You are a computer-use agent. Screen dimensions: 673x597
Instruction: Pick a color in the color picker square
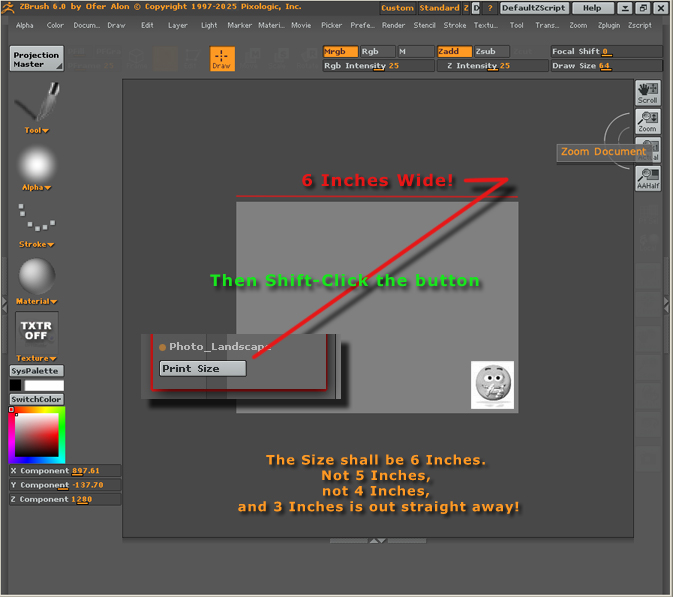pos(37,435)
